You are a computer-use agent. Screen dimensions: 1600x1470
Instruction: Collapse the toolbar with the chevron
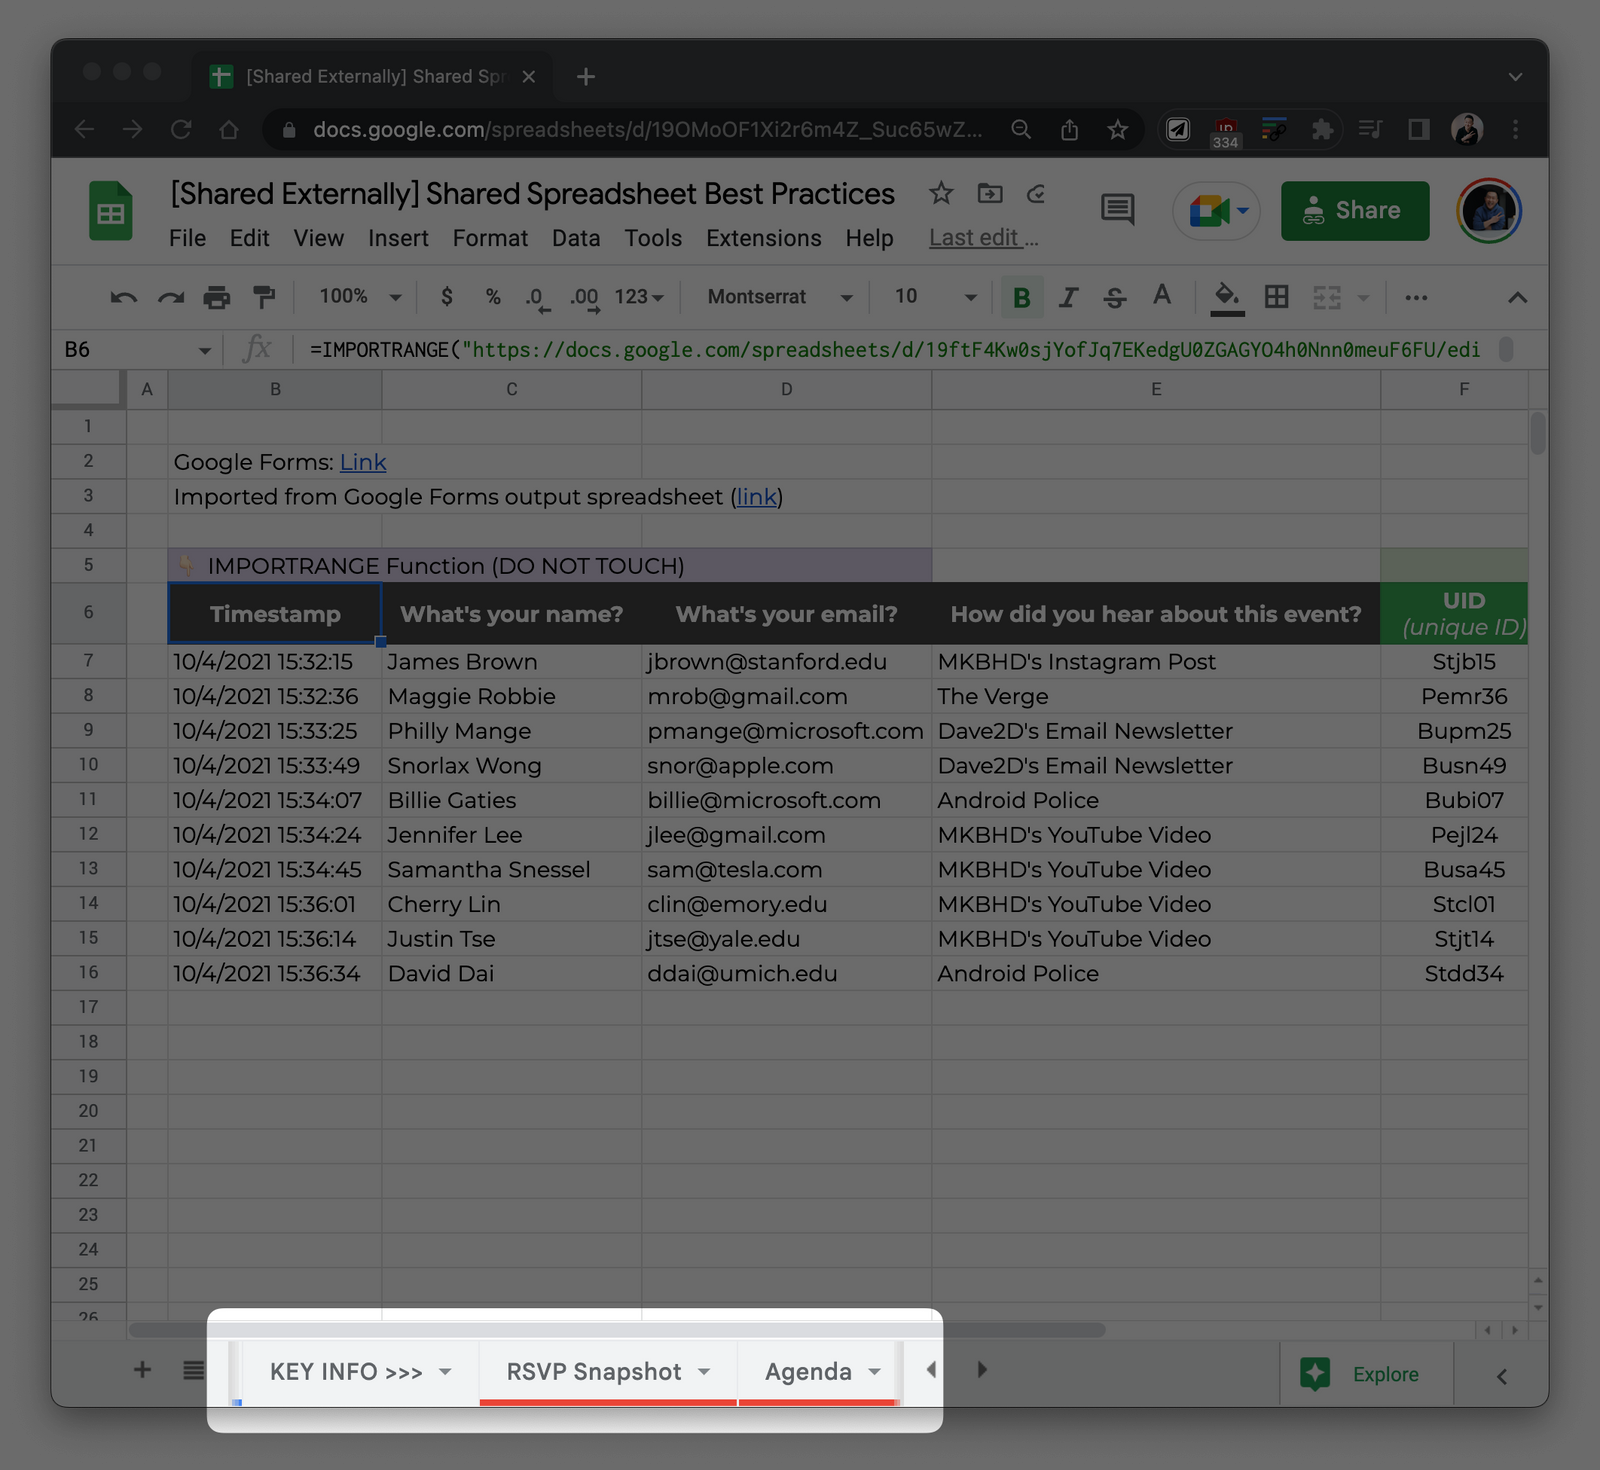1518,297
